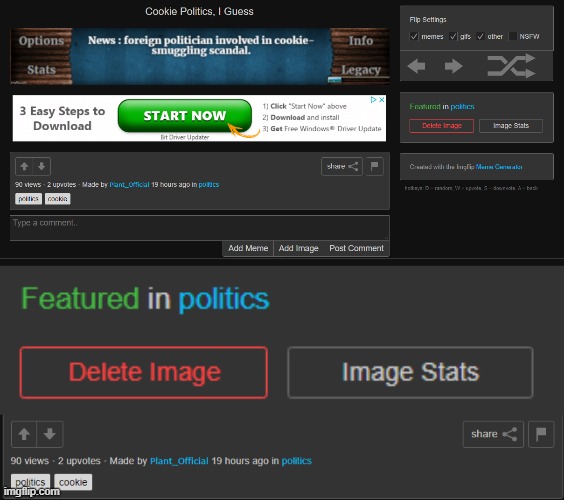The width and height of the screenshot is (564, 500).
Task: Toggle the other checkbox in Flip Settings
Action: click(480, 36)
